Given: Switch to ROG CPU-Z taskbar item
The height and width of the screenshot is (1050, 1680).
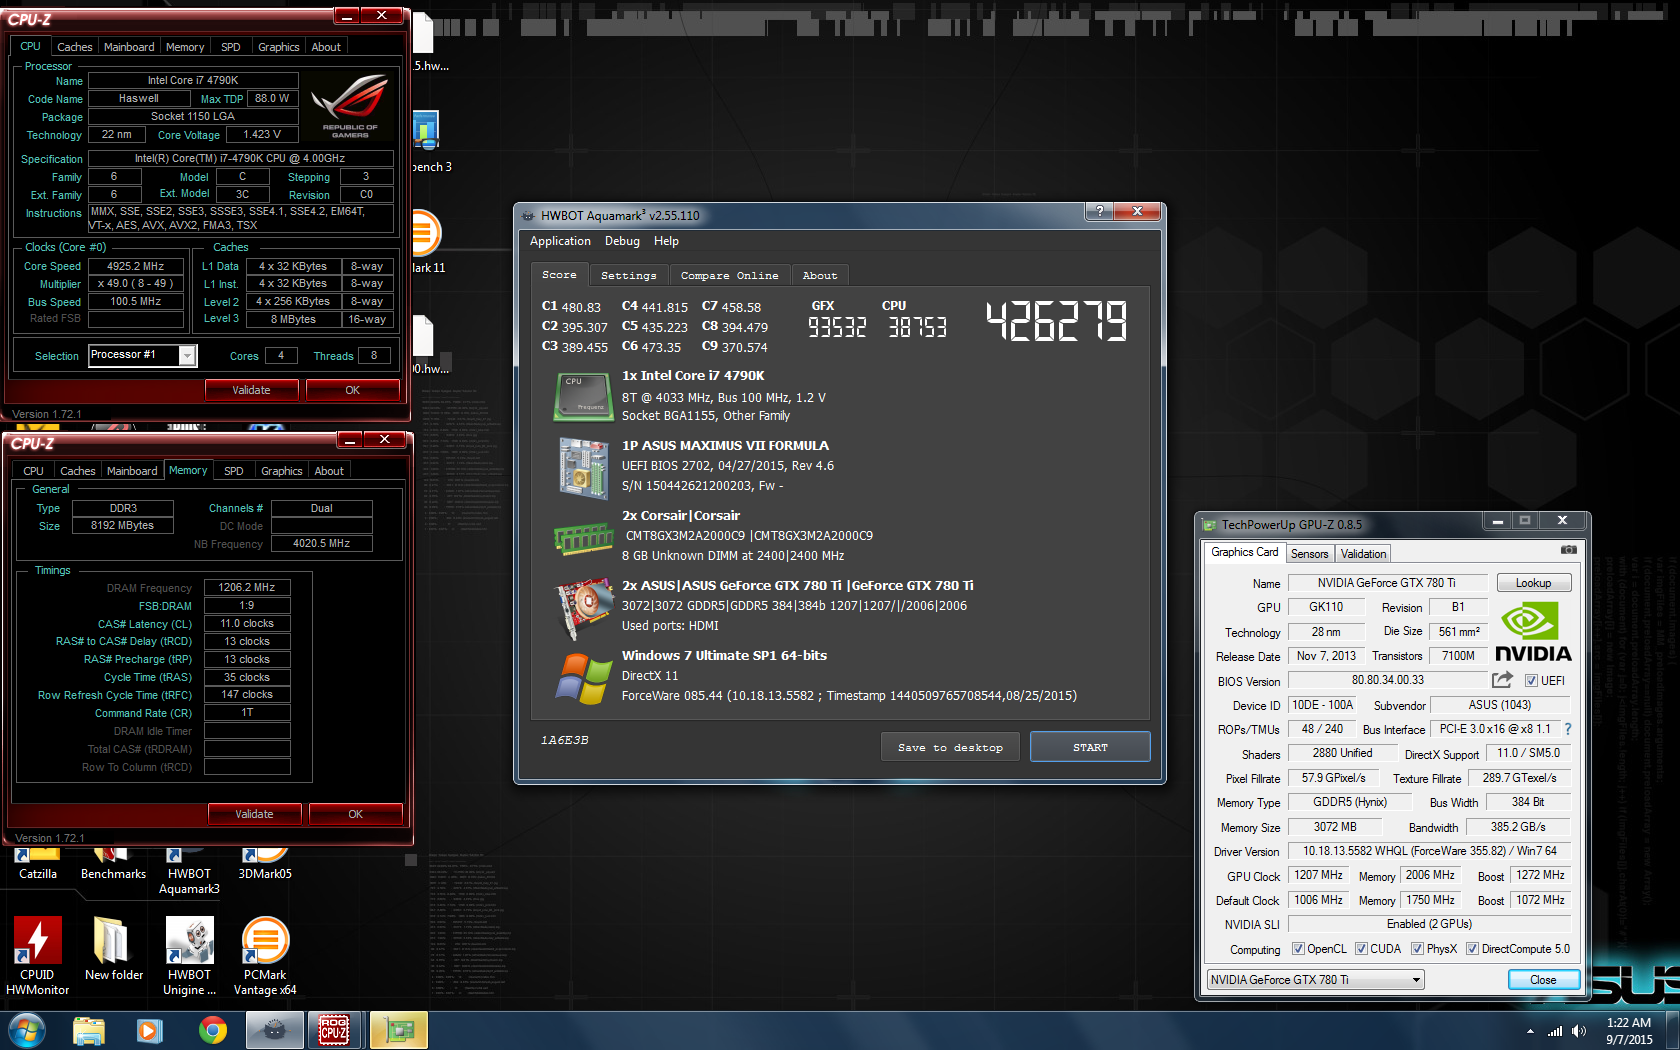Looking at the screenshot, I should pos(334,1030).
